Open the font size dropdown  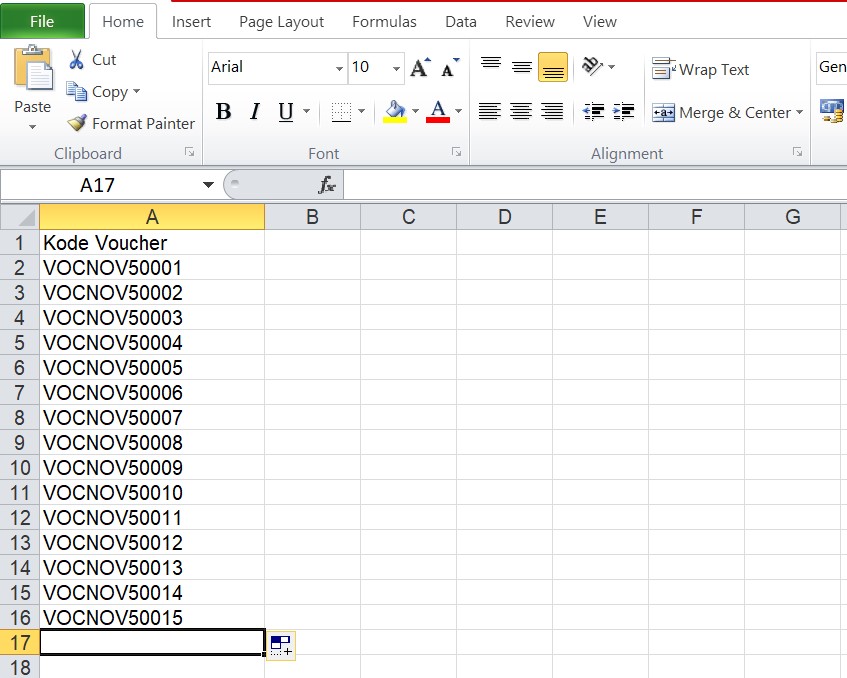(396, 68)
